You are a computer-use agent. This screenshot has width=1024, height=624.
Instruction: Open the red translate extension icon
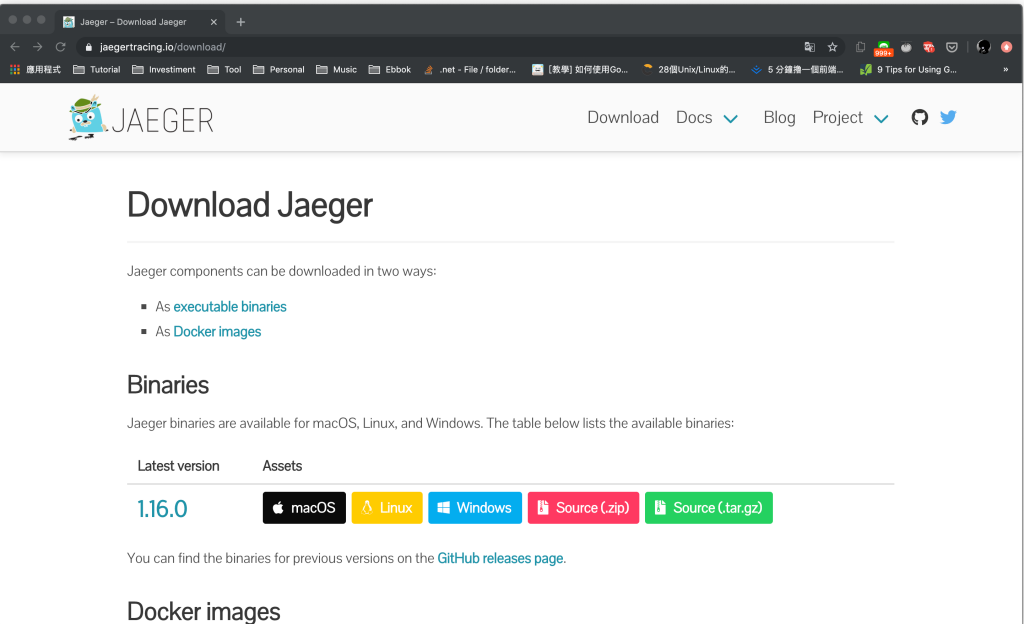click(x=929, y=47)
